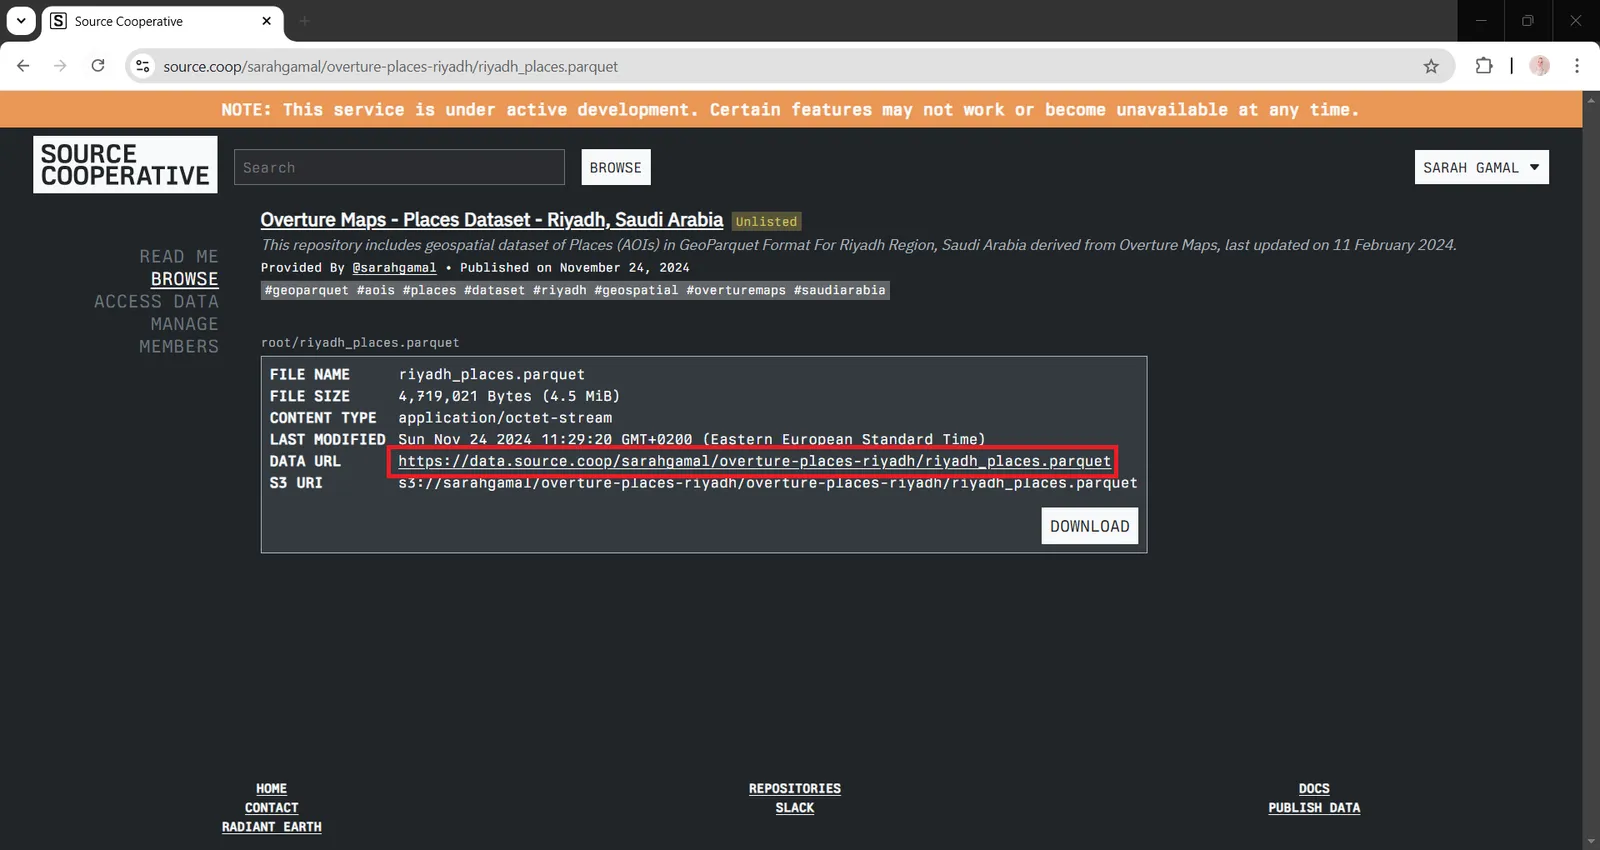Open the Overture Maps Places Dataset title link

491,220
